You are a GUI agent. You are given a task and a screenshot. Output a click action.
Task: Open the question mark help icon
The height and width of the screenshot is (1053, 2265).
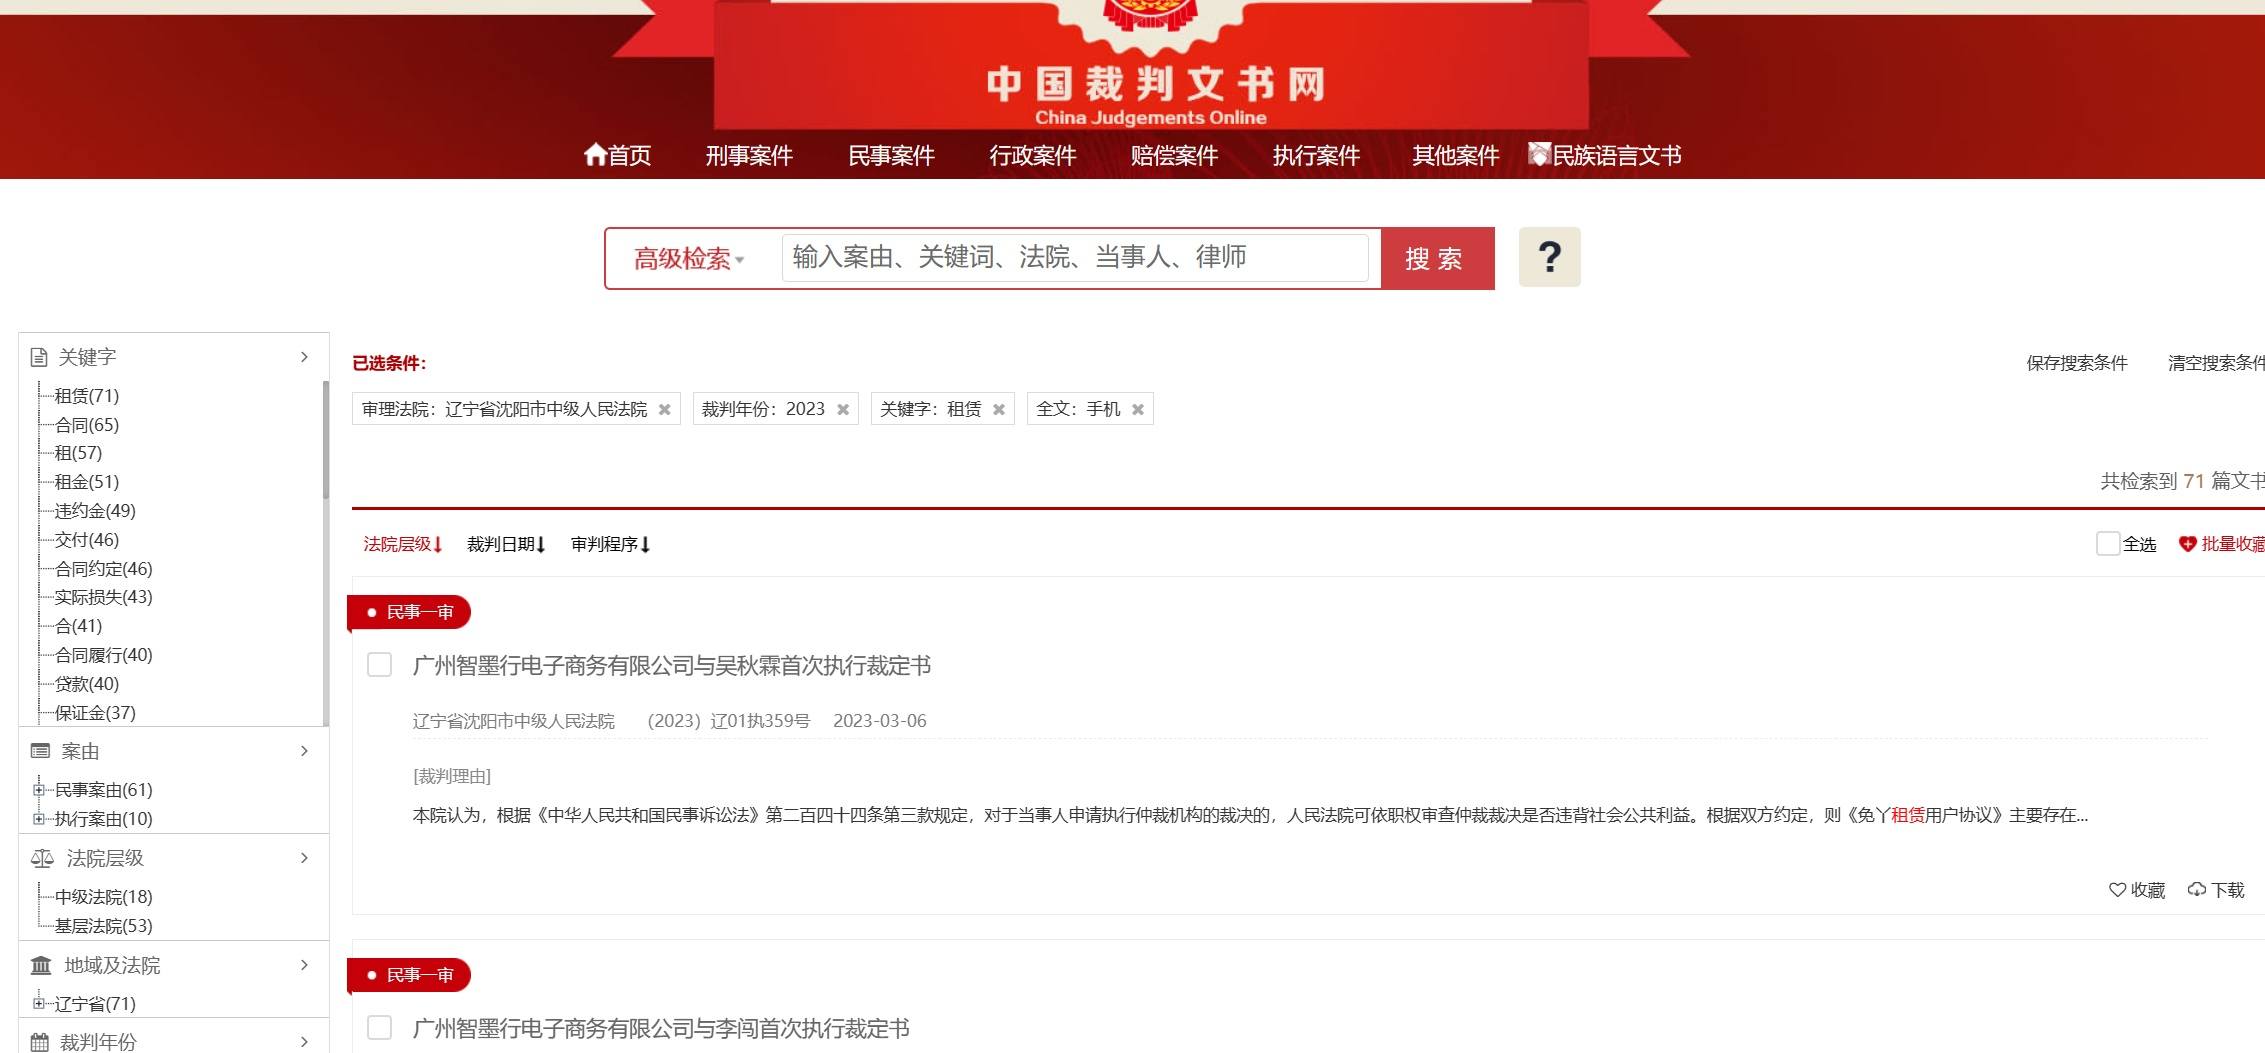1549,257
